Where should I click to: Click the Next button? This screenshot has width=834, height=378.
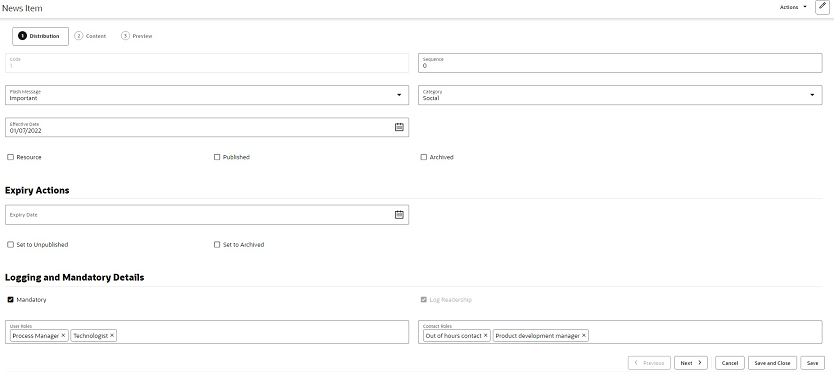click(x=691, y=363)
